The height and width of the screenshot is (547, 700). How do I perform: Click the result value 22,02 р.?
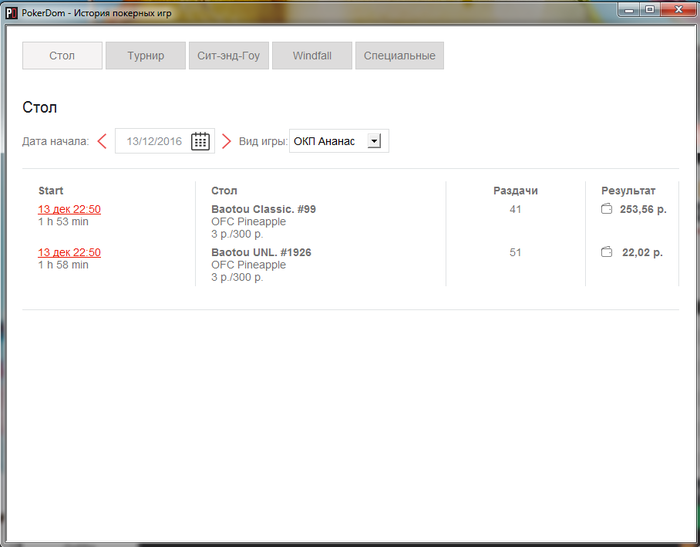[642, 252]
